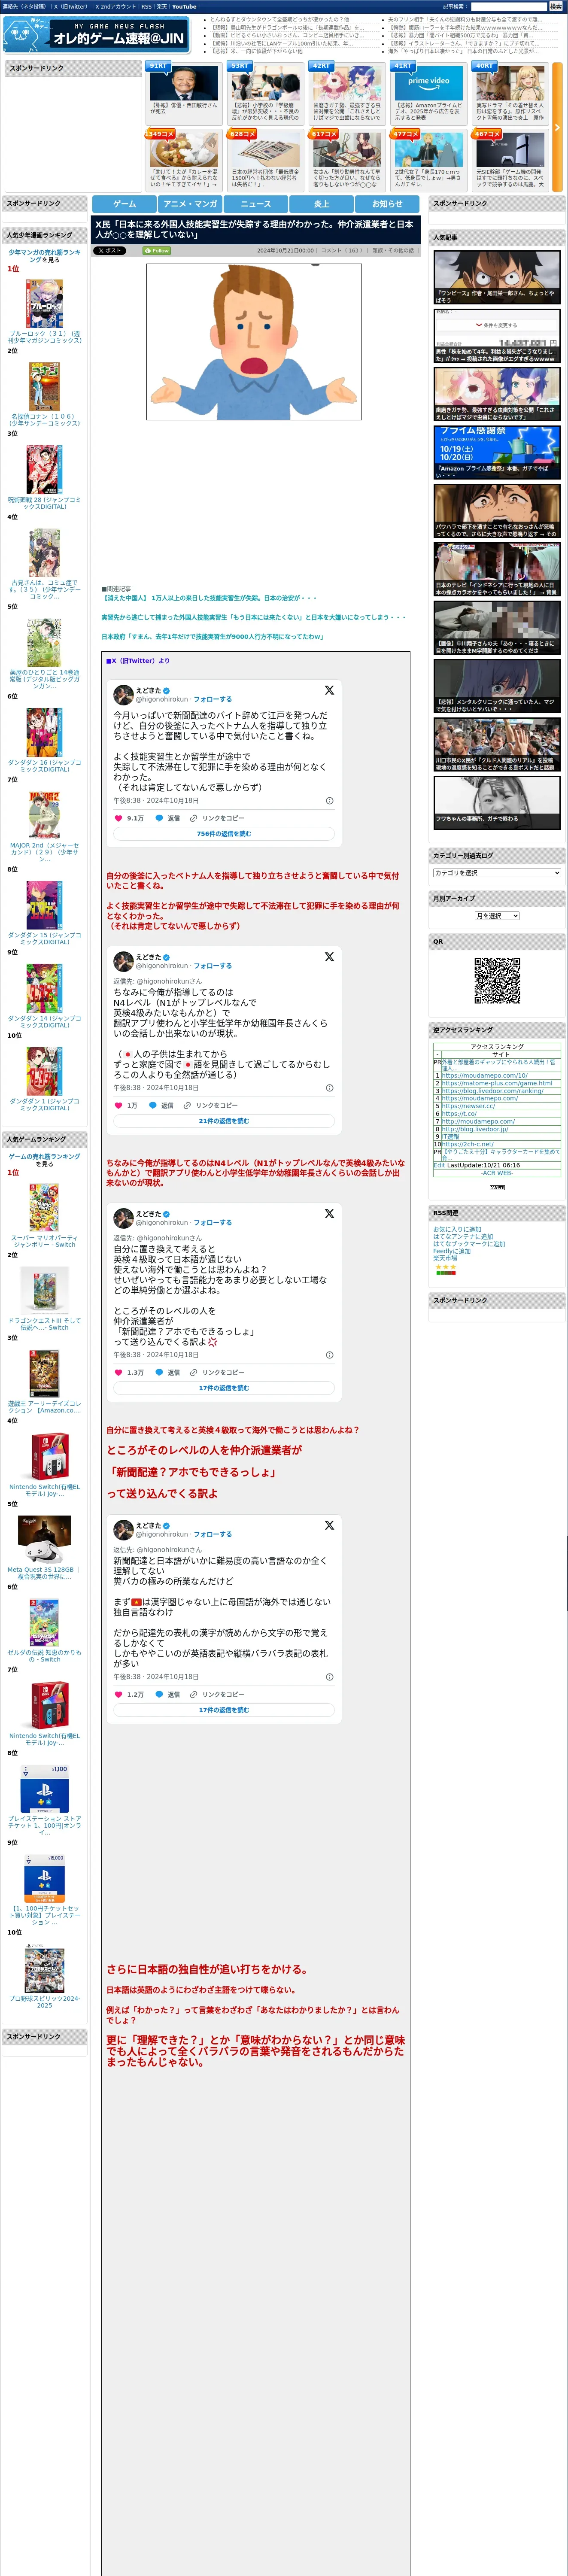Screen dimensions: 568x2576
Task: Open the カテゴリを選択 dropdown
Action: (497, 873)
